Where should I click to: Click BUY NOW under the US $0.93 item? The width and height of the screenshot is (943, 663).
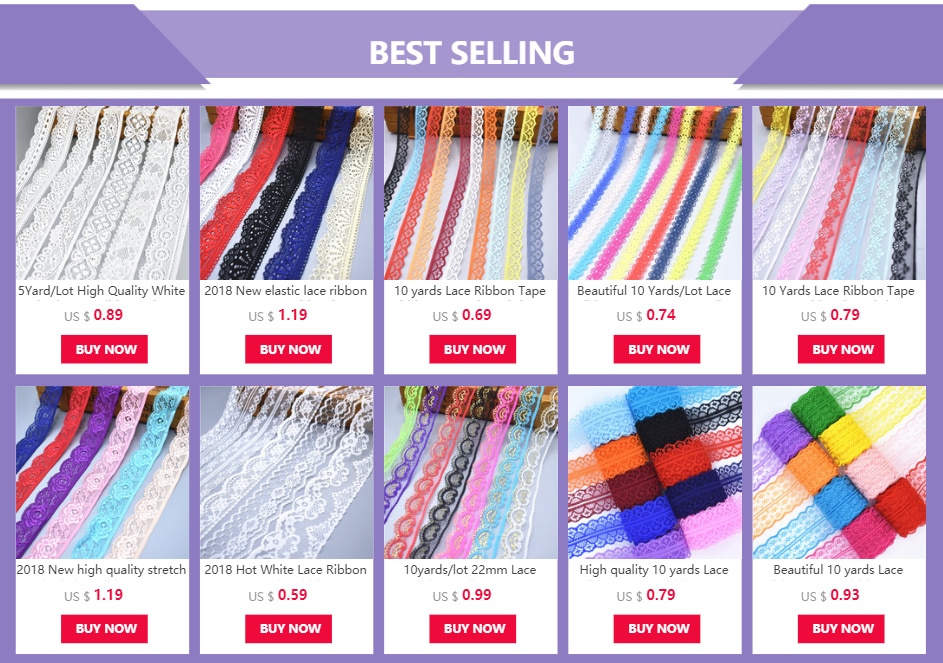(x=841, y=629)
